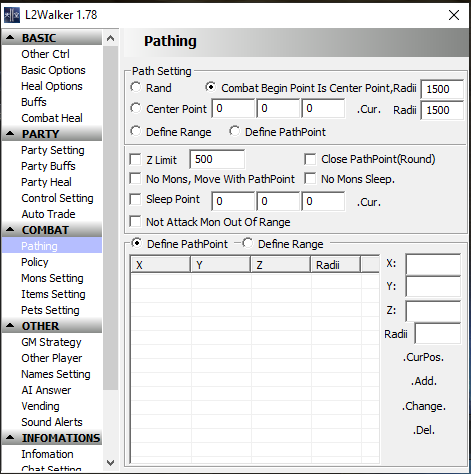Select Define PathPoint radio in Path Setting
The width and height of the screenshot is (471, 474).
(x=235, y=131)
